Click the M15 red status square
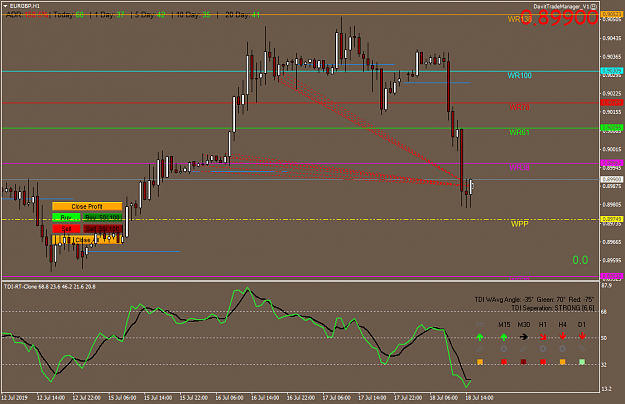Viewport: 625px width, 404px height. [504, 362]
